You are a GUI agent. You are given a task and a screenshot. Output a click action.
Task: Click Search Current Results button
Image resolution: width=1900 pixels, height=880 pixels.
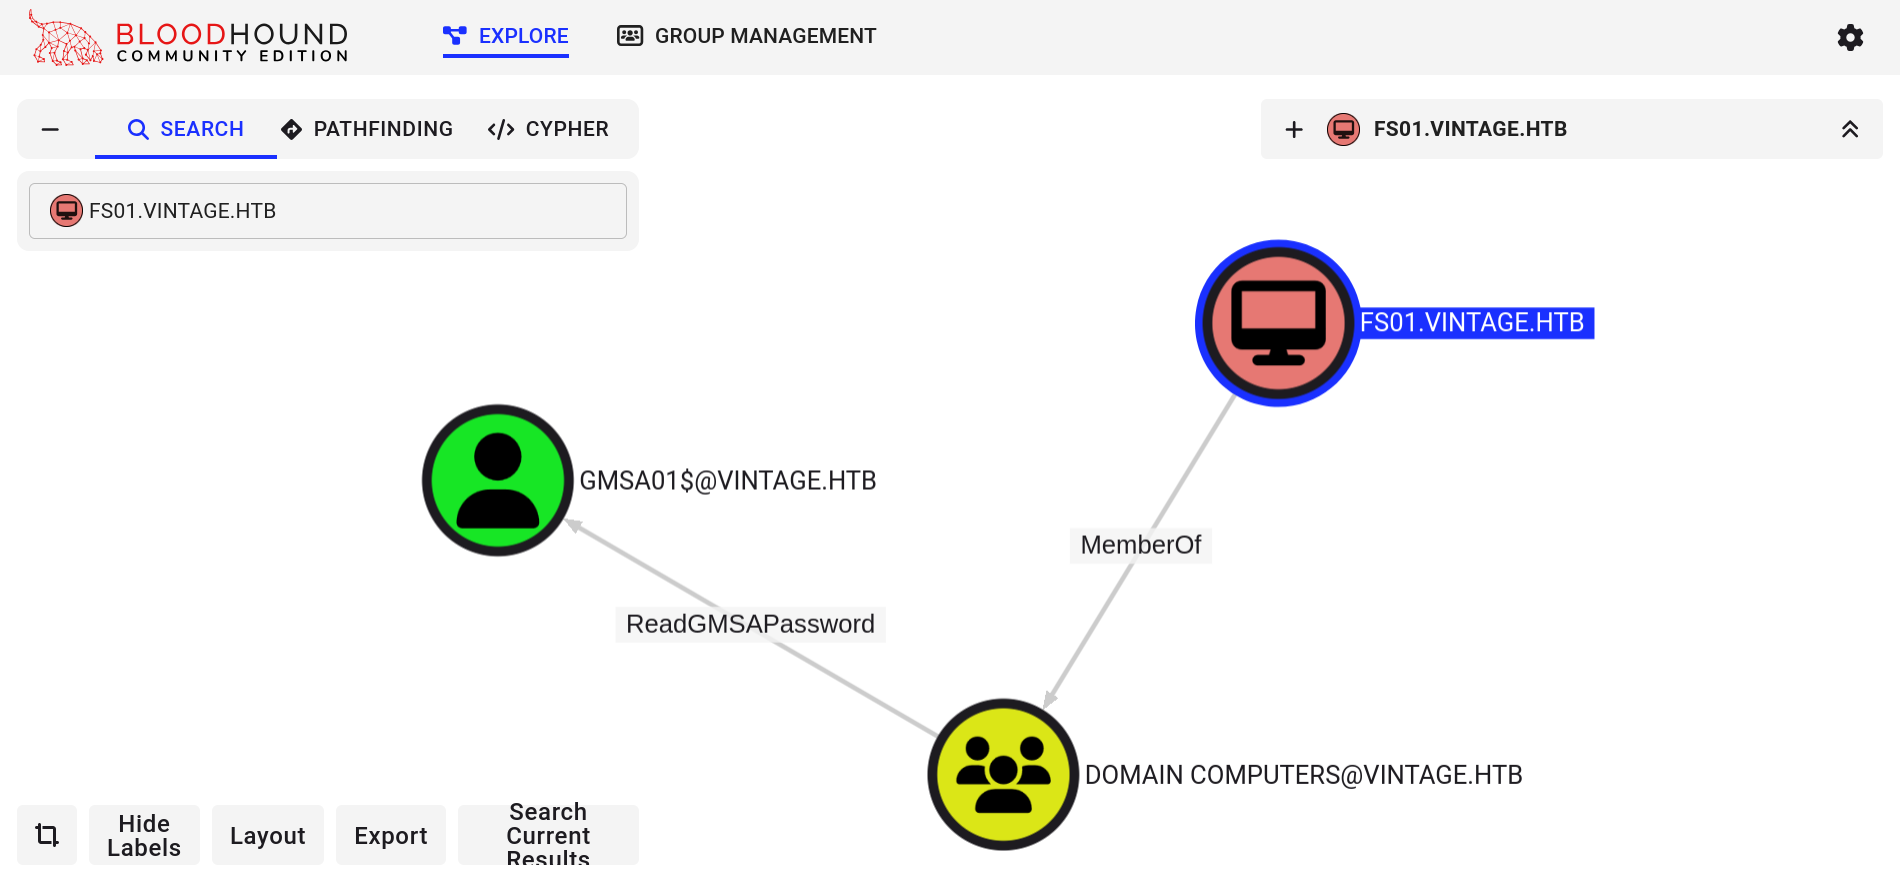[x=548, y=835]
